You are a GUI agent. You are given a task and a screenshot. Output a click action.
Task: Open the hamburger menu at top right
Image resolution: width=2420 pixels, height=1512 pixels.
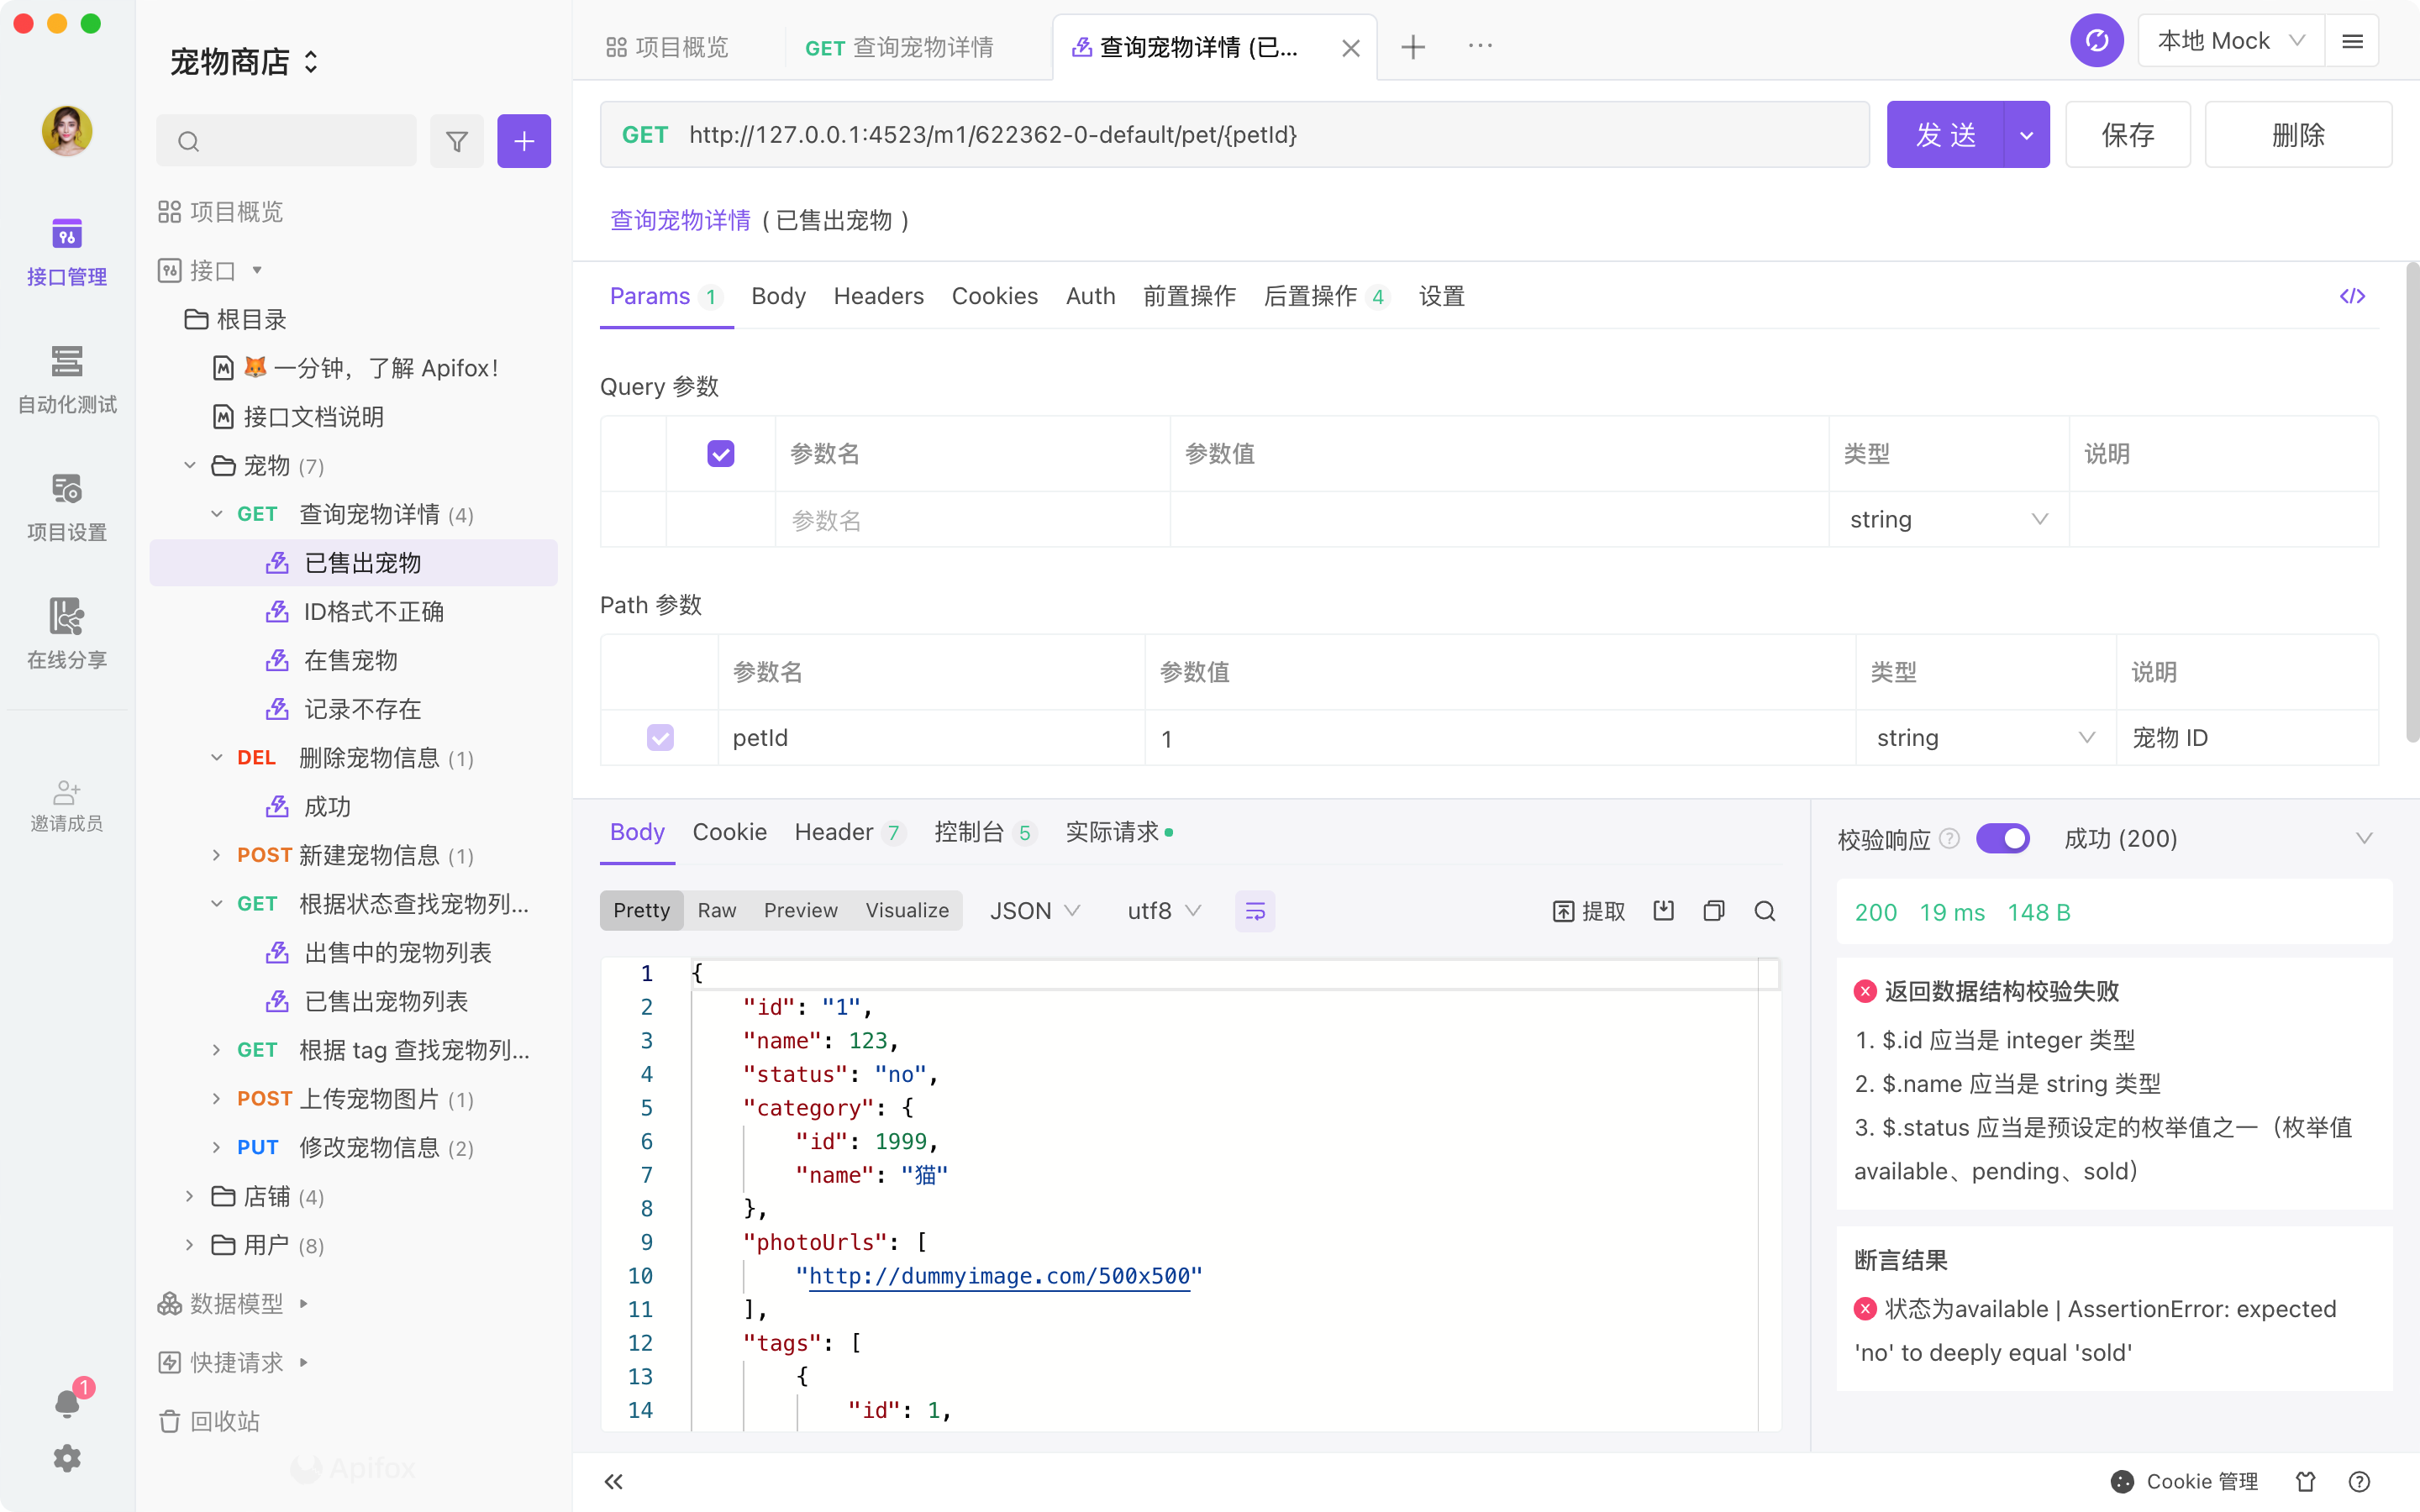2352,41
